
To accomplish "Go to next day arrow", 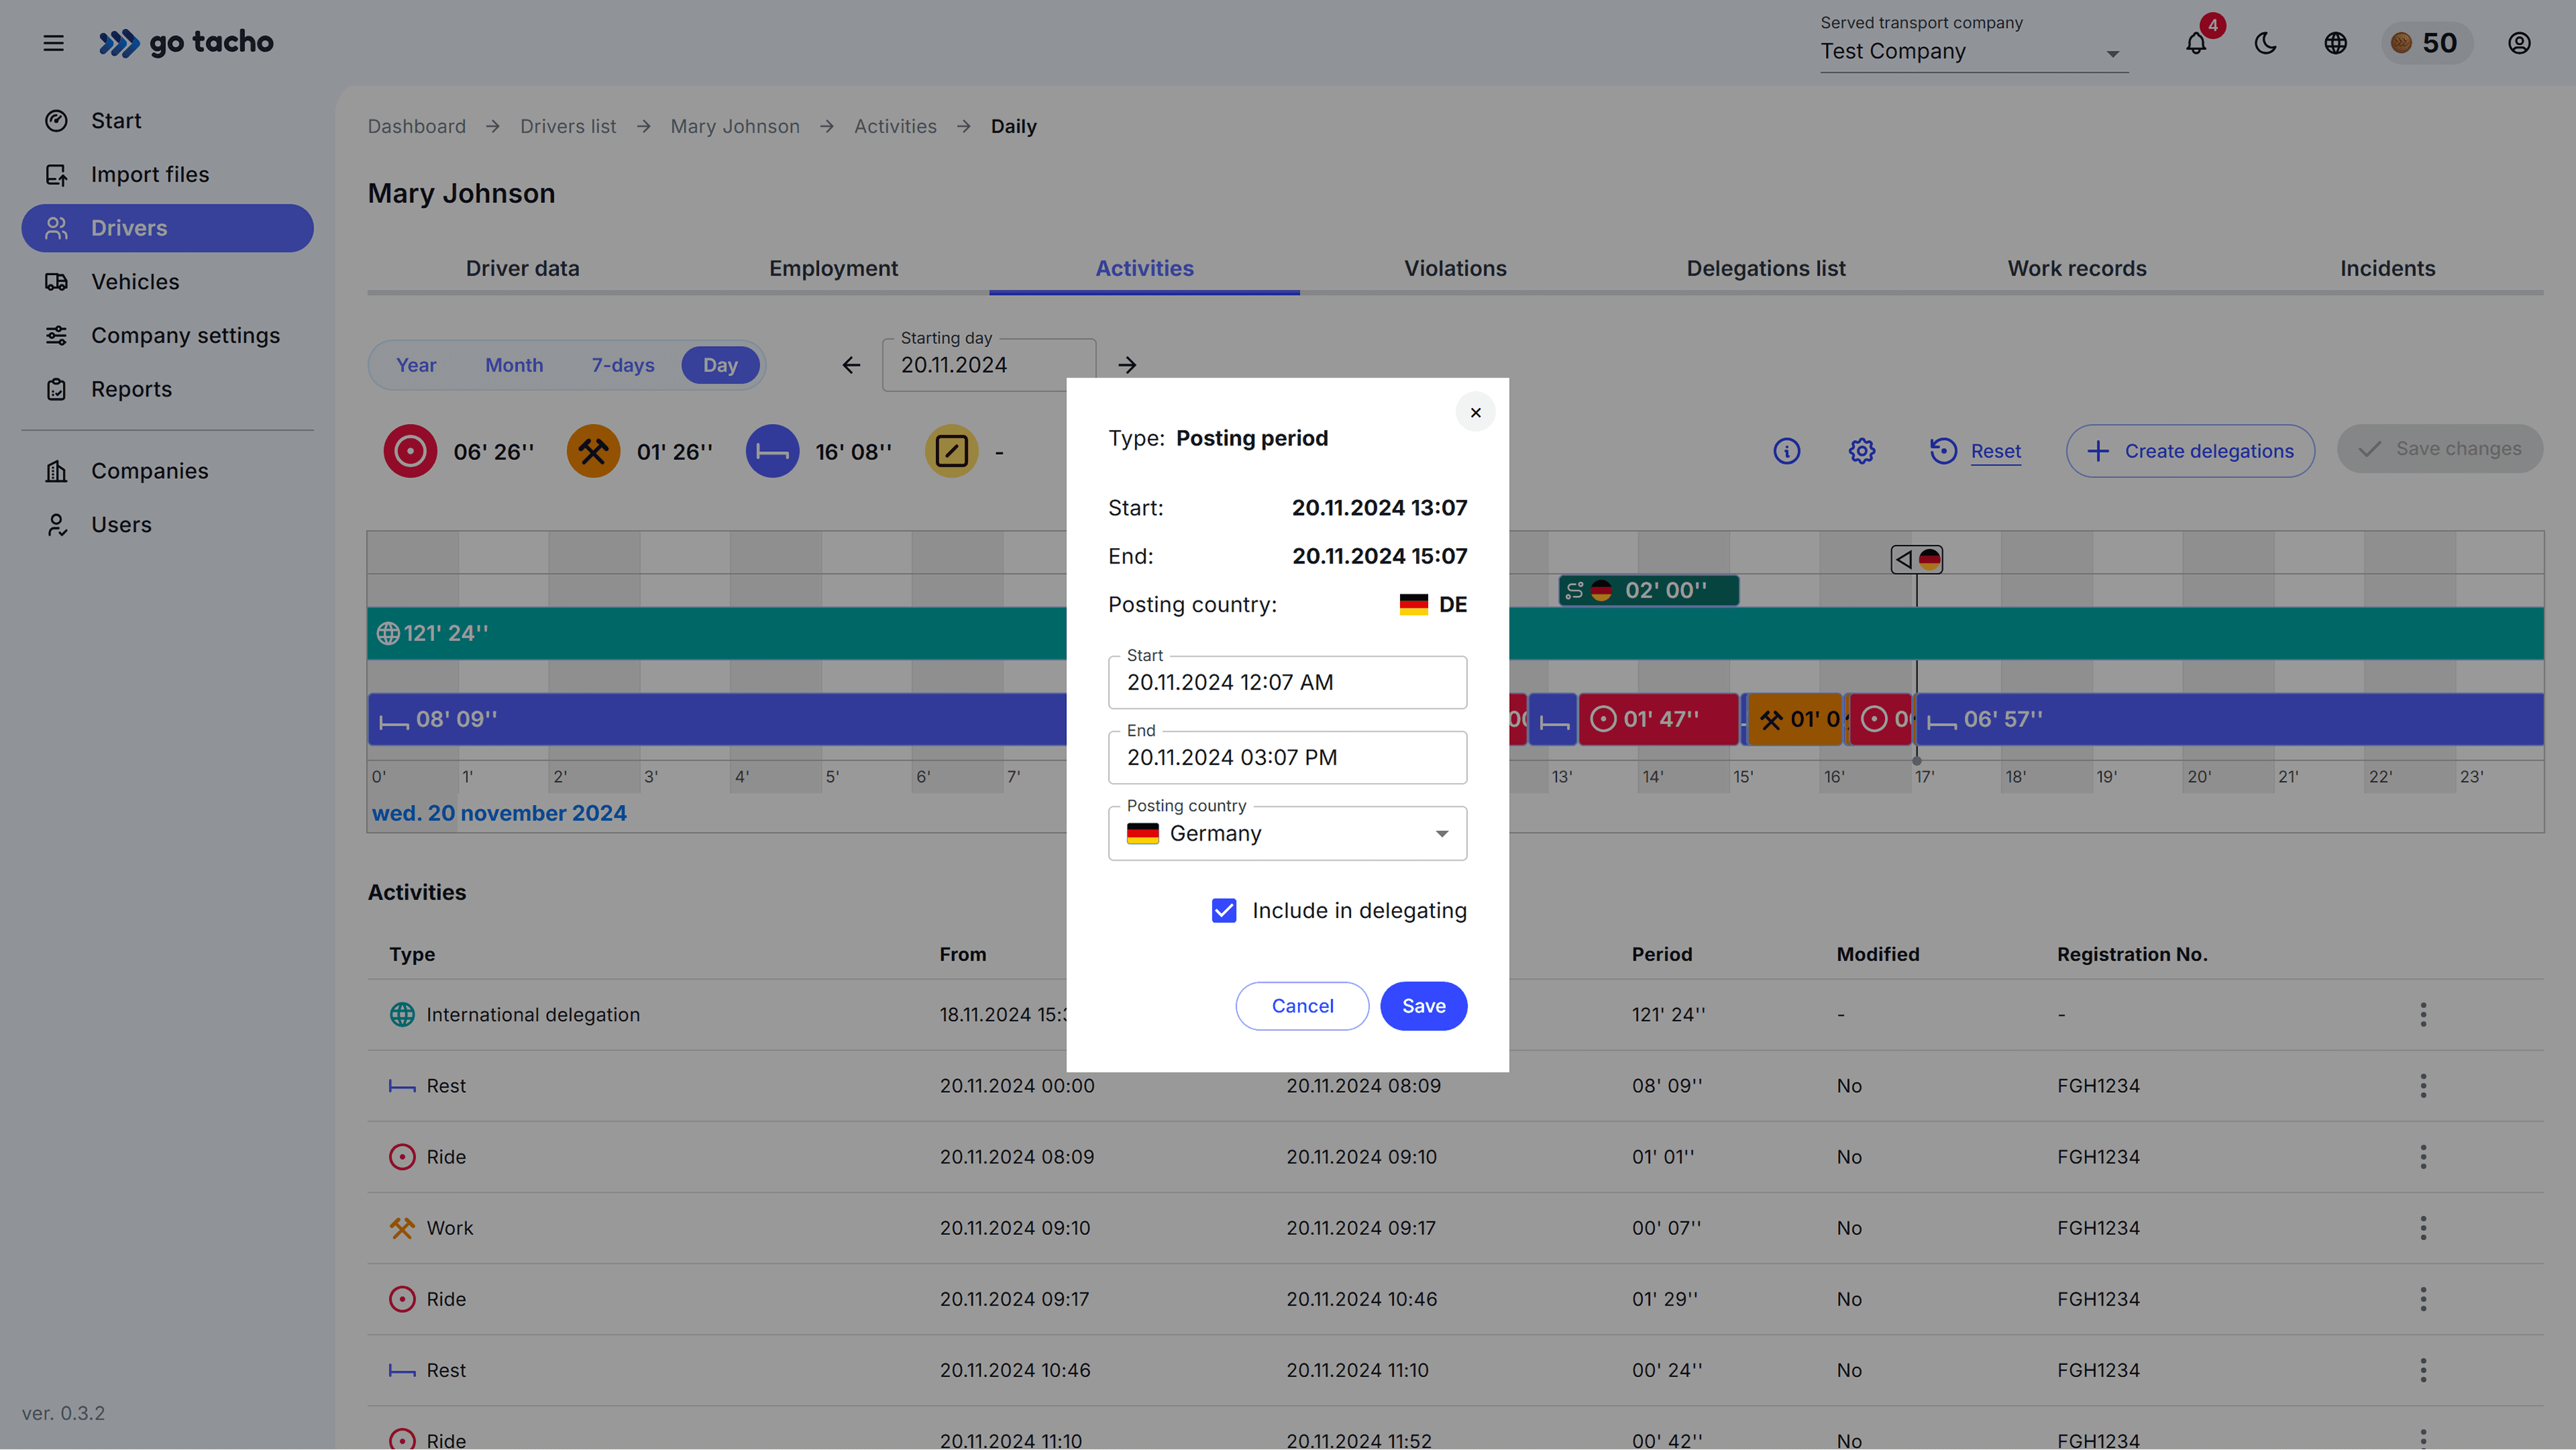I will [x=1127, y=365].
